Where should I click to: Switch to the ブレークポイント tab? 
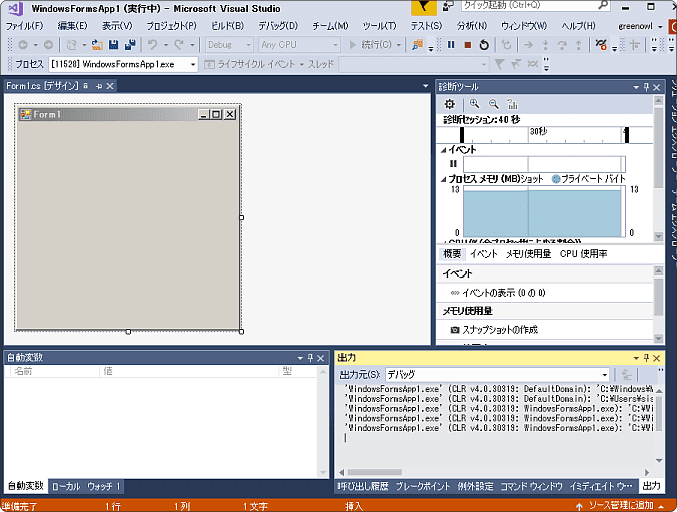(x=423, y=487)
